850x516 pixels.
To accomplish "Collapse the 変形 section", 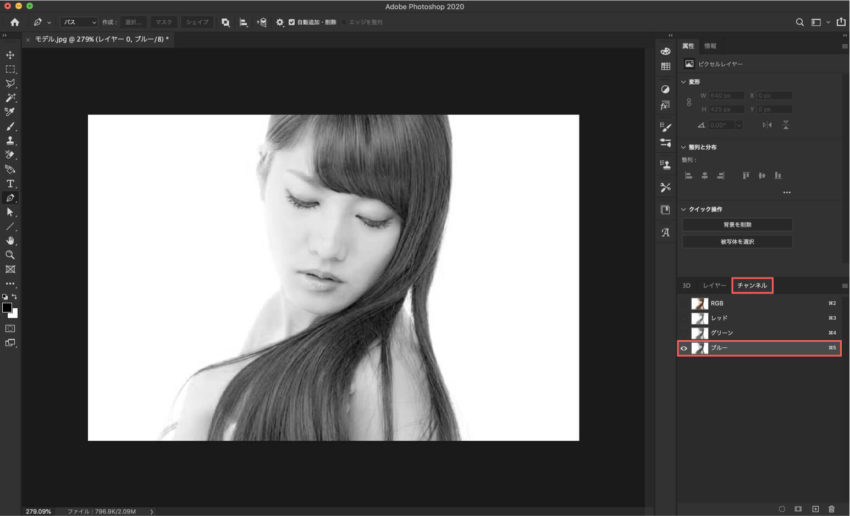I will [x=684, y=82].
